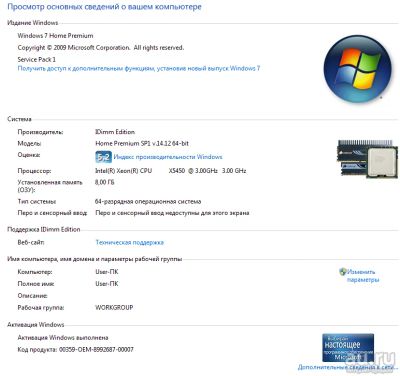Screen dimensions: 400x376
Task: Open link to get new Windows 7 edition features
Action: pyautogui.click(x=139, y=68)
